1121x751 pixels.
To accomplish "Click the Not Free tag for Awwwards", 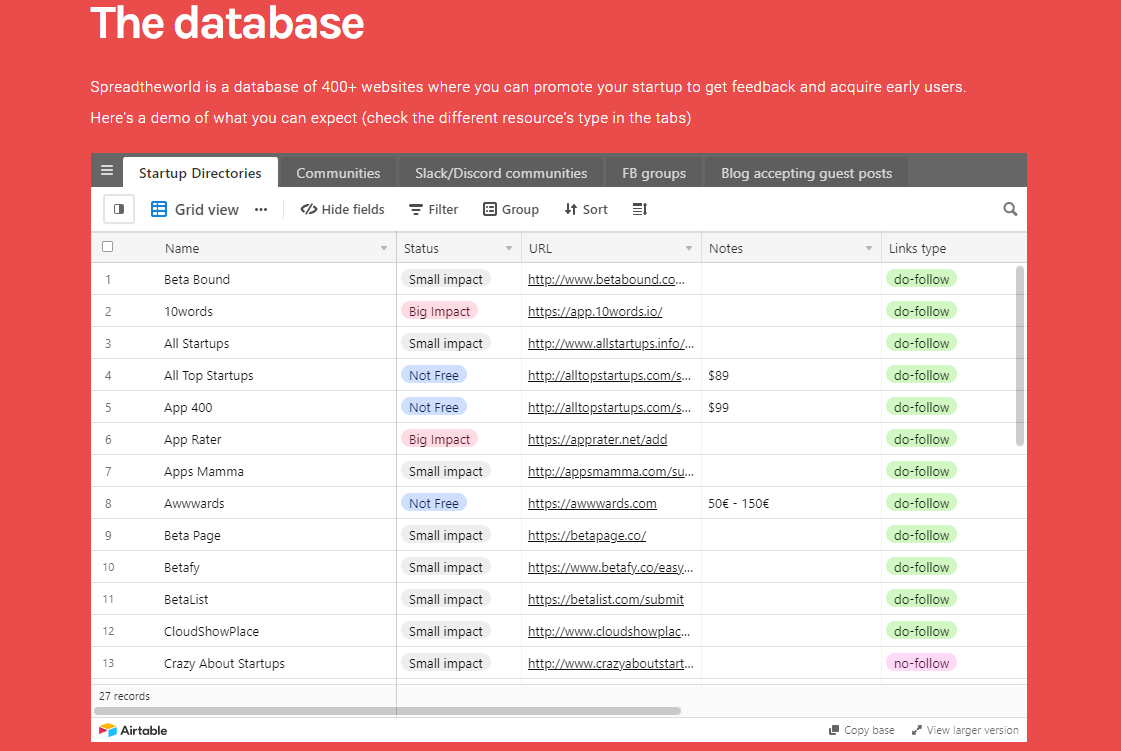I will point(433,503).
